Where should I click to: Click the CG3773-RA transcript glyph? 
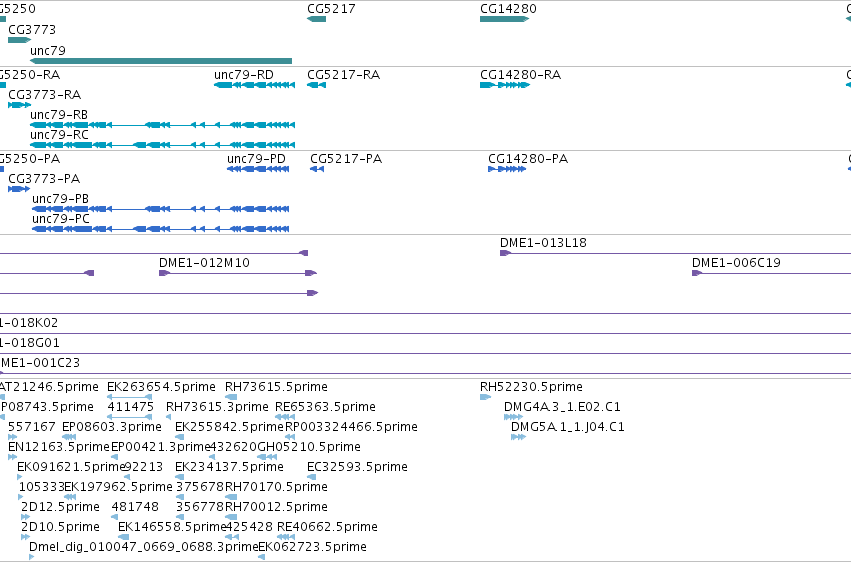tap(20, 105)
